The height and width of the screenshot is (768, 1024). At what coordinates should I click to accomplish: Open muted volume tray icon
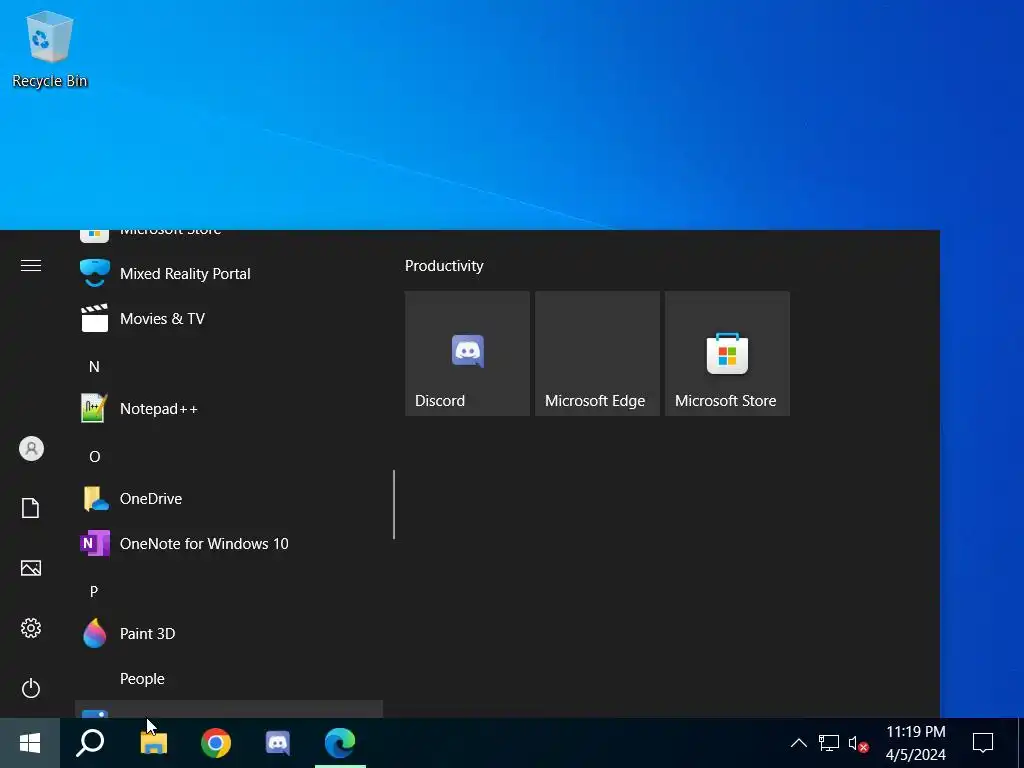click(858, 743)
